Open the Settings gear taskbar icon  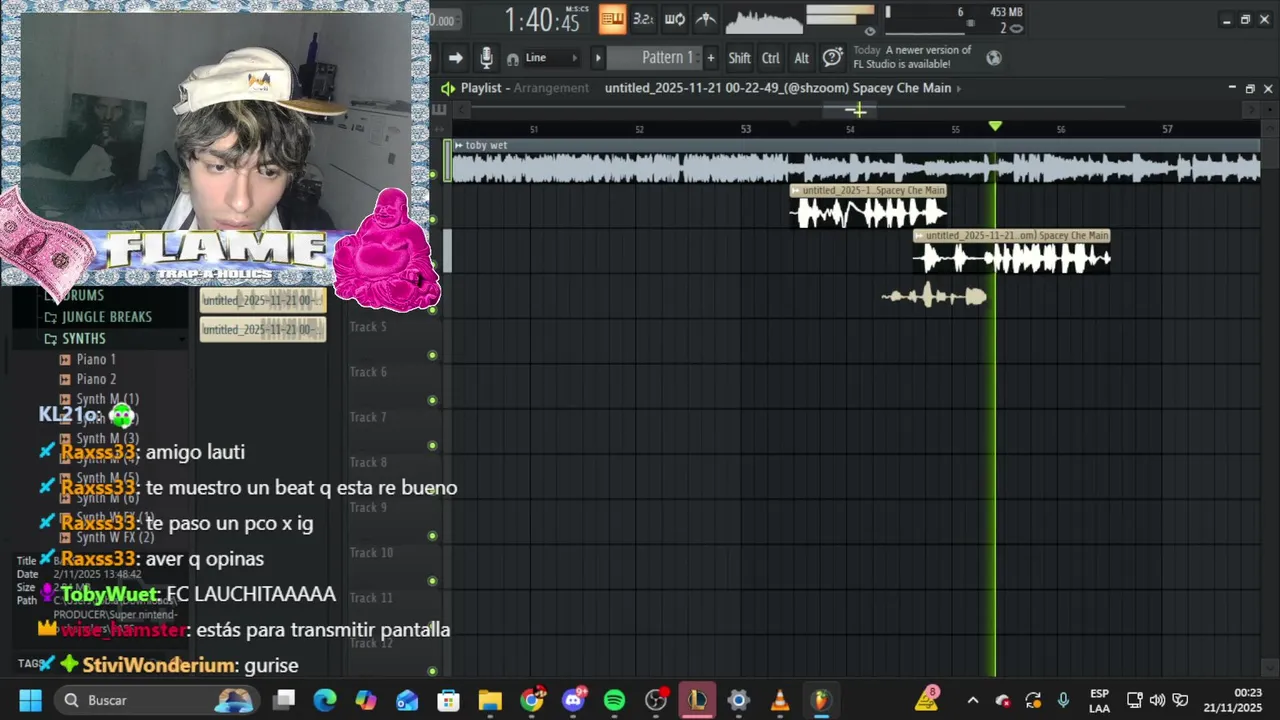(738, 700)
